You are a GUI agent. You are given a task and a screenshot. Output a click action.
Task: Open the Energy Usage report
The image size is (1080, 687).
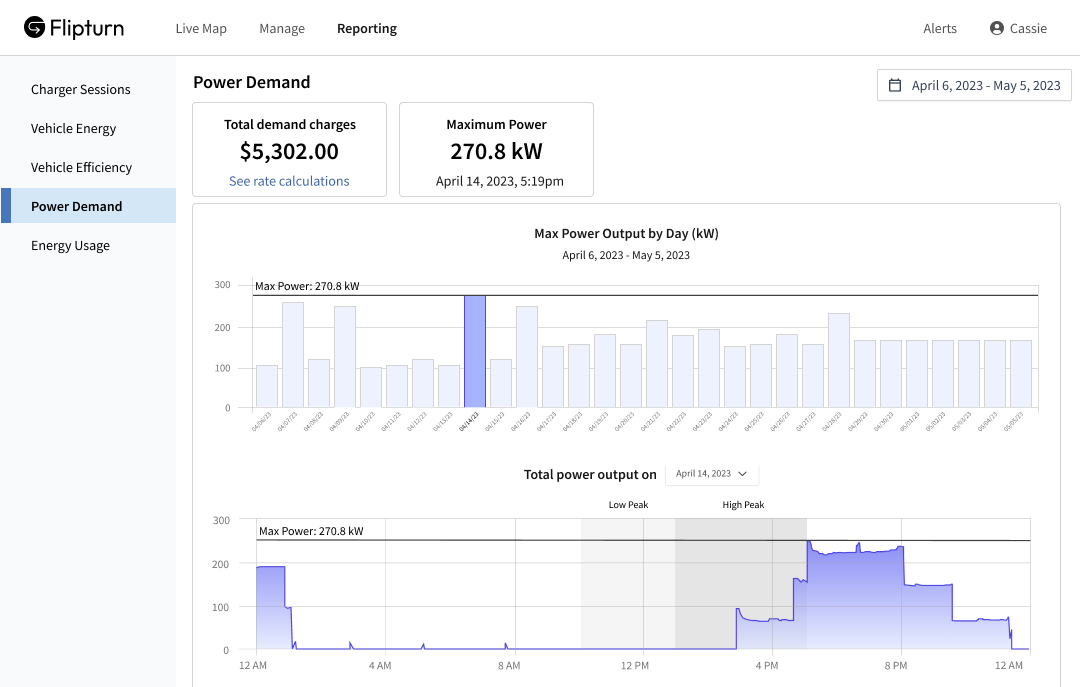pyautogui.click(x=71, y=245)
